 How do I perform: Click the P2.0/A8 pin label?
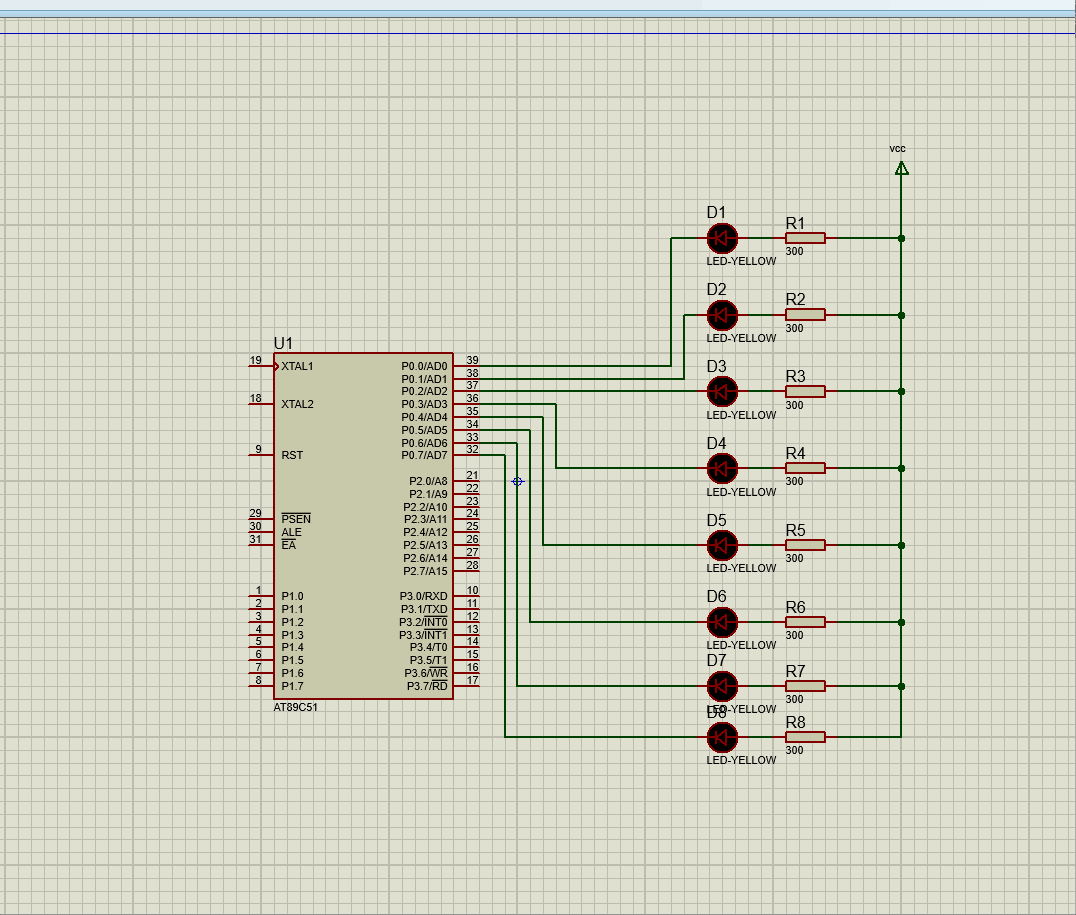tap(428, 481)
